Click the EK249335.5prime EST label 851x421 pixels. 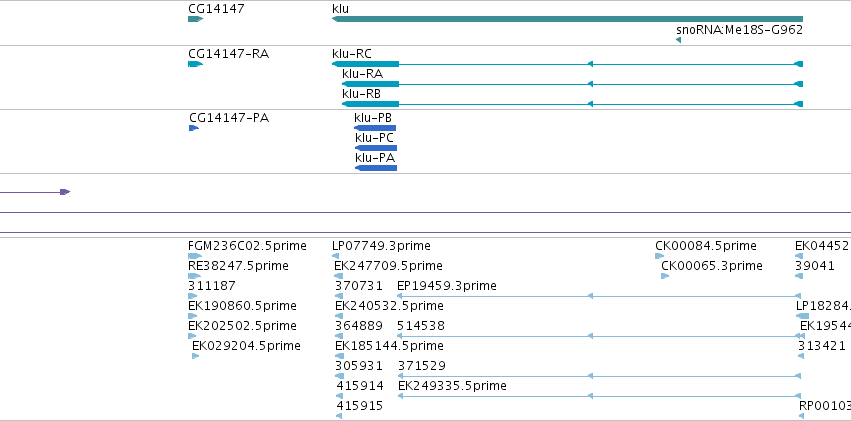(x=452, y=386)
